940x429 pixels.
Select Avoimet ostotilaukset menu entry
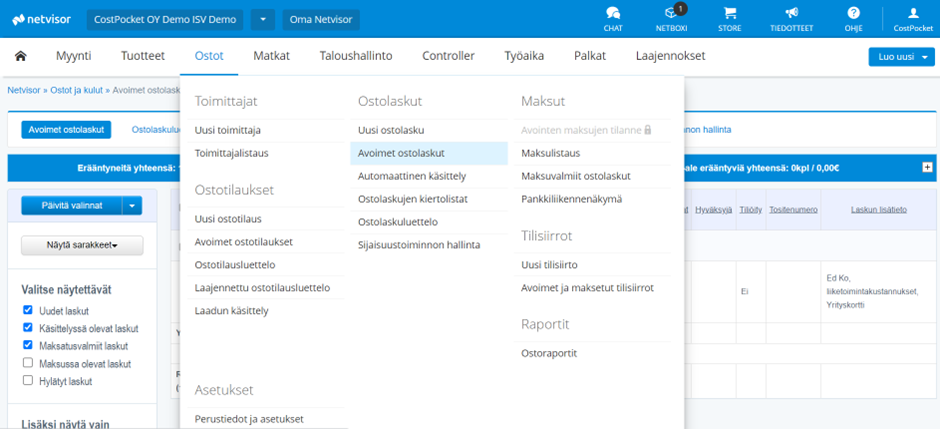[243, 242]
